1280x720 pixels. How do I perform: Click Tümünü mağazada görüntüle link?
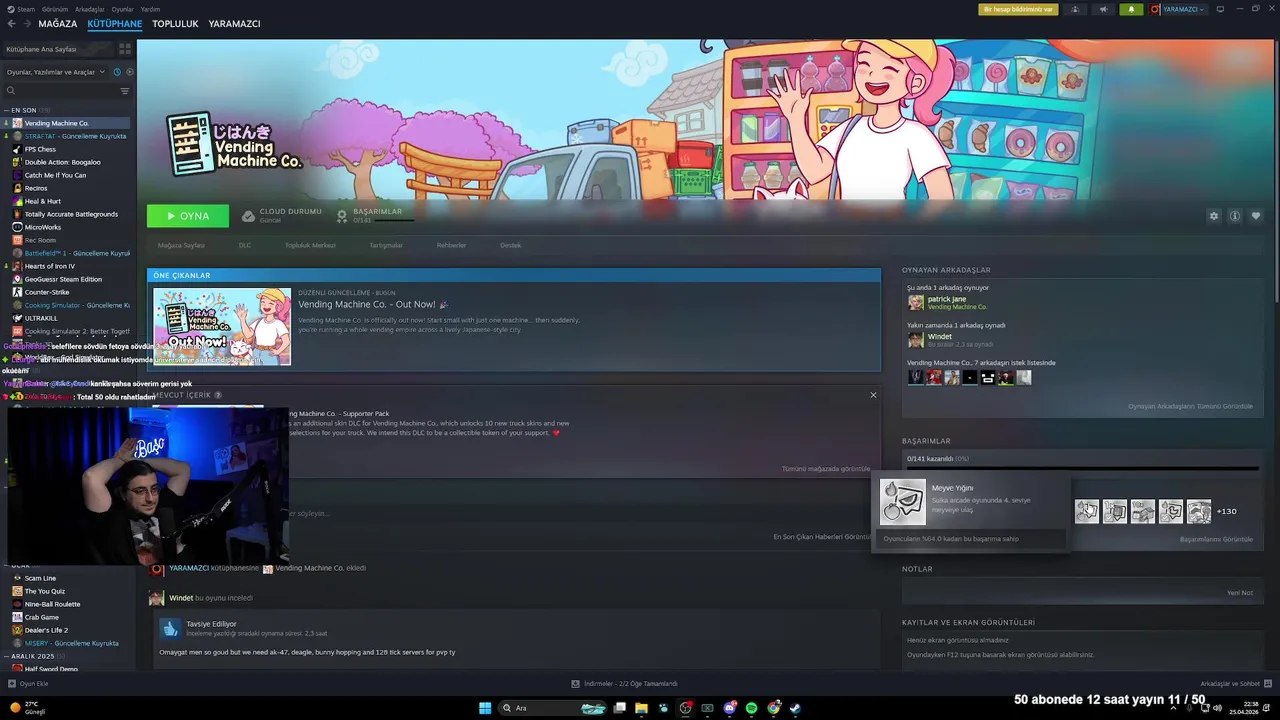[826, 469]
